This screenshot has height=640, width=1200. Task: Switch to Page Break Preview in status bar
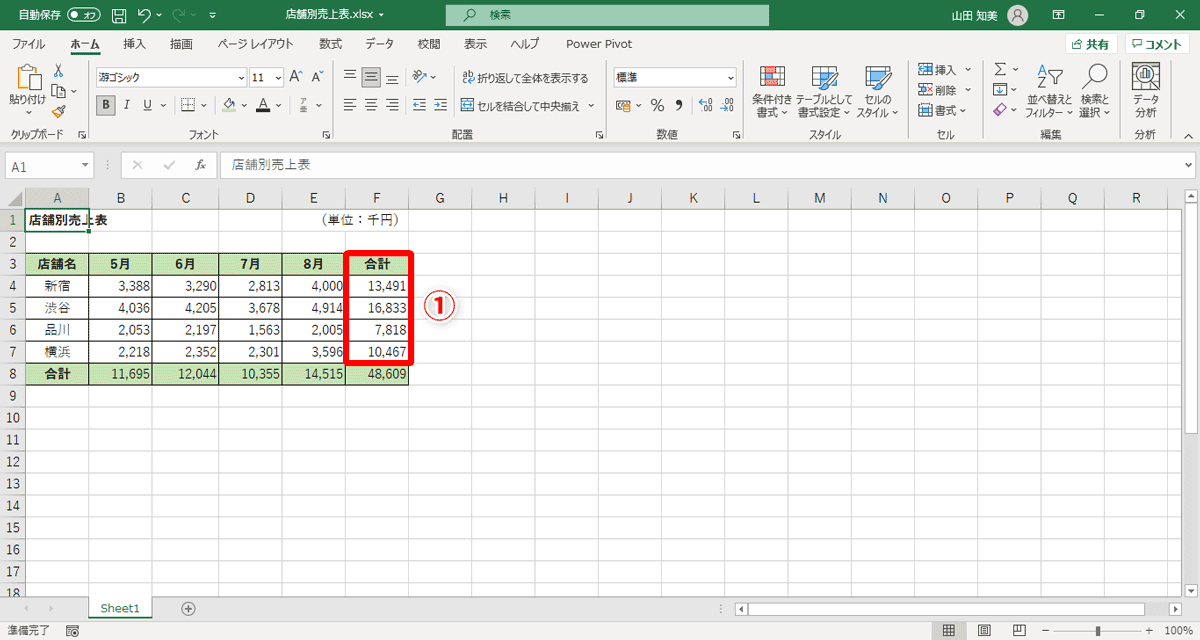[x=1018, y=631]
